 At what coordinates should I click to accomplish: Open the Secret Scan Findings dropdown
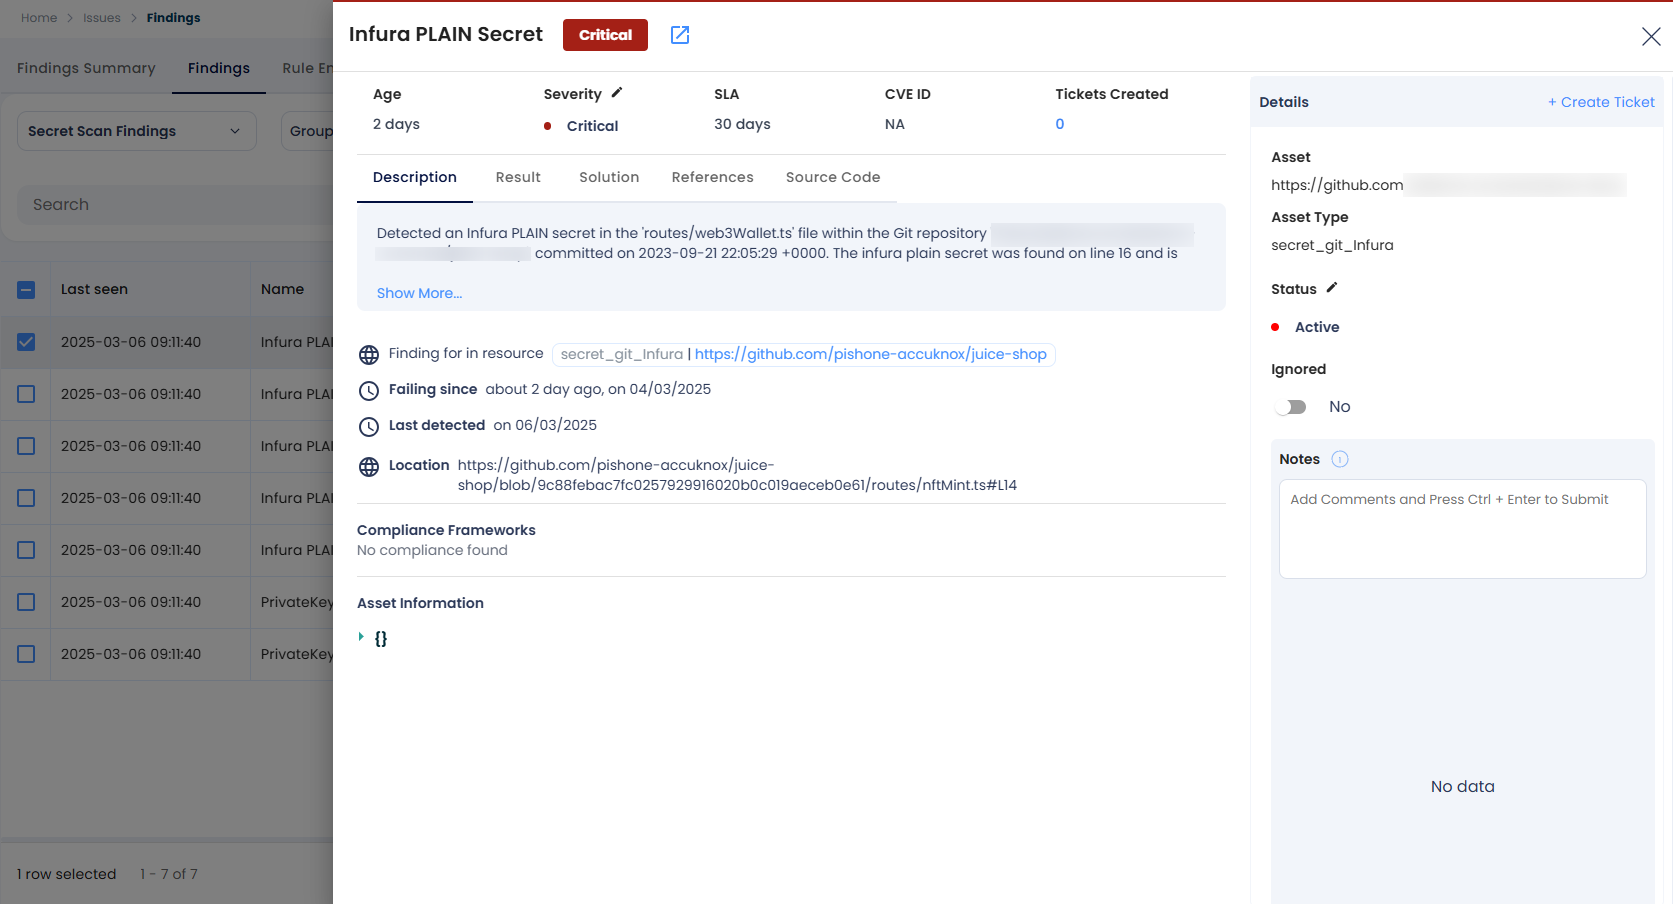click(x=137, y=131)
